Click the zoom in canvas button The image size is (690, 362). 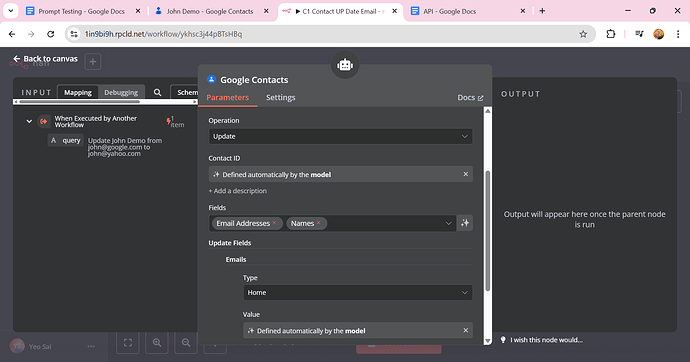click(157, 343)
